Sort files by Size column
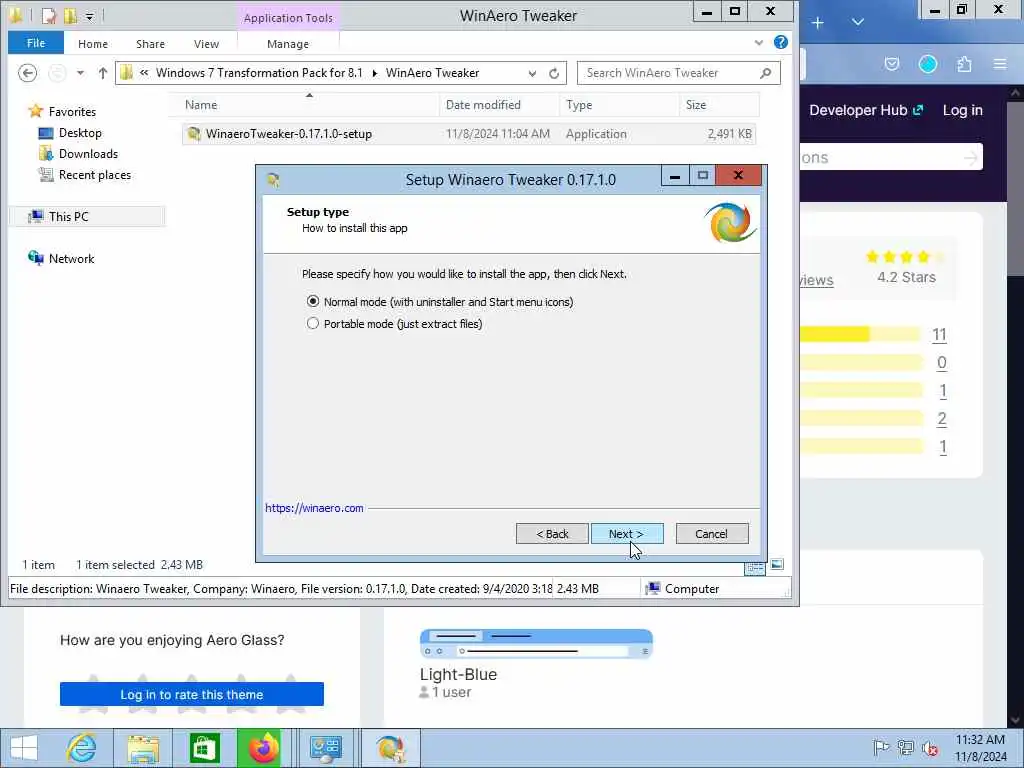The width and height of the screenshot is (1024, 768). click(719, 104)
